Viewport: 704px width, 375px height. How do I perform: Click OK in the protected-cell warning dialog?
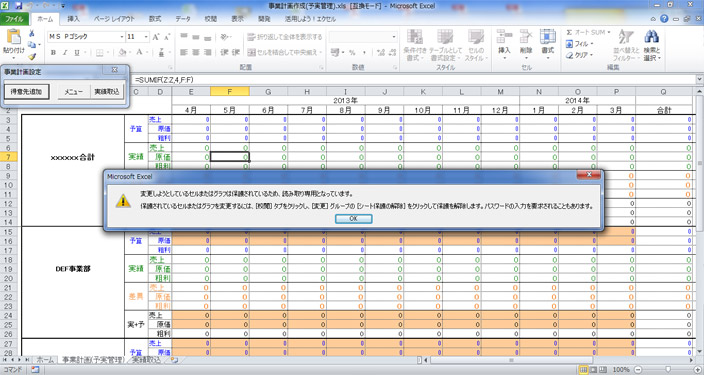click(x=353, y=219)
